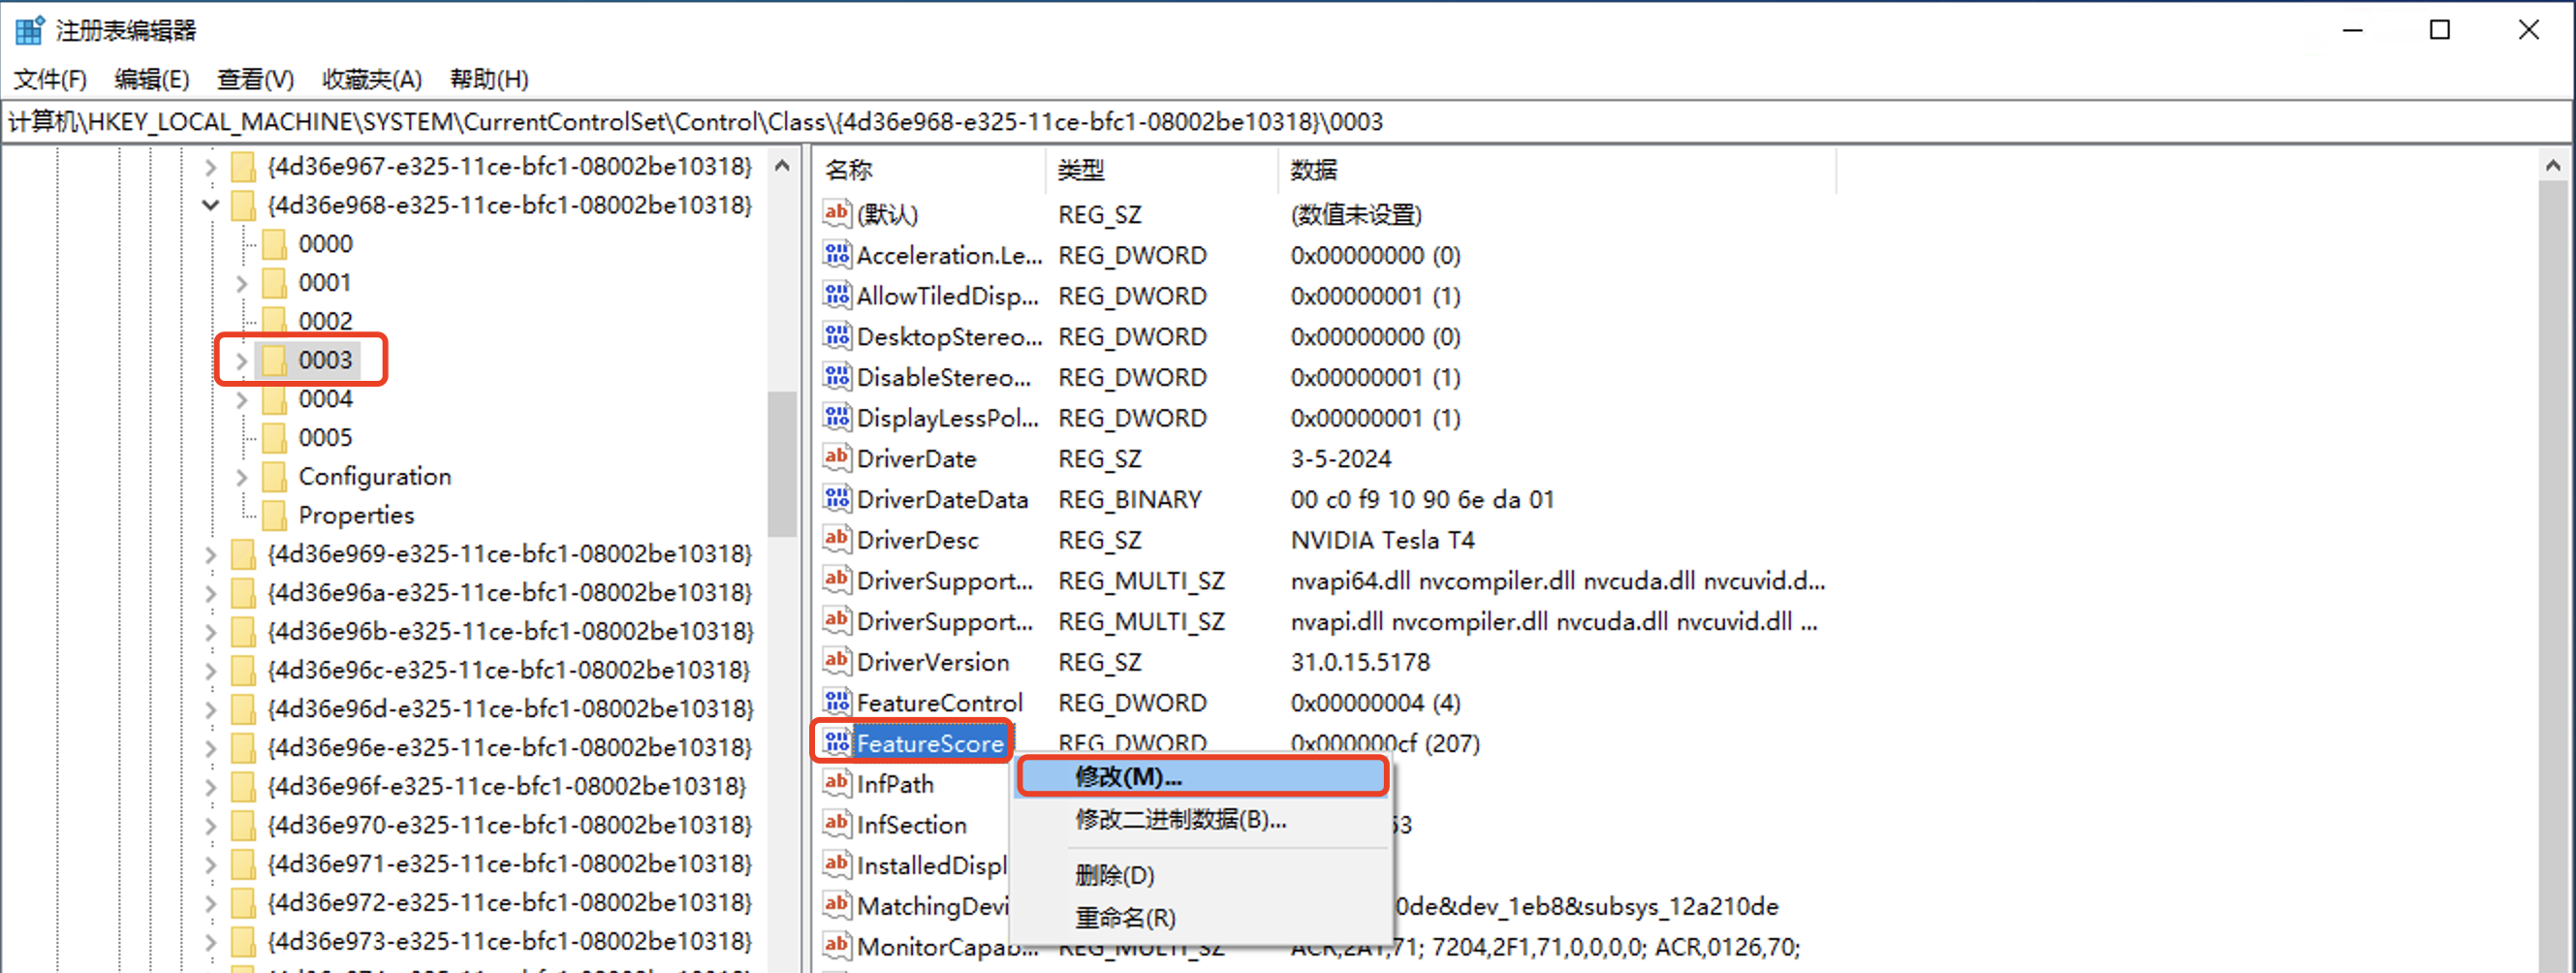
Task: Click the string icon beside MatchingDevi...
Action: [836, 906]
